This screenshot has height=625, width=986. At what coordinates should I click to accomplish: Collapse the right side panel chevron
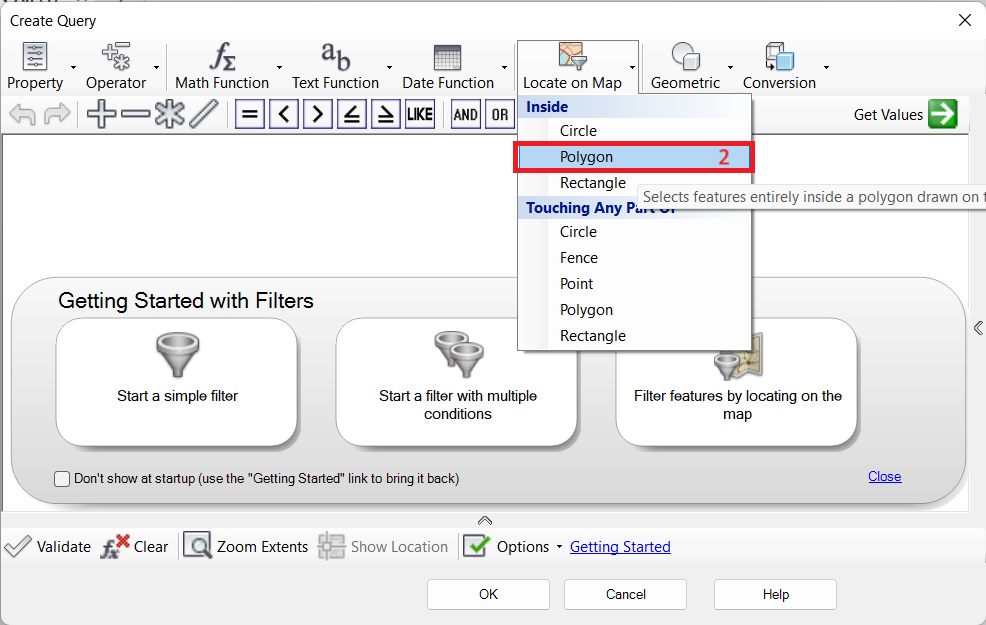pyautogui.click(x=977, y=328)
